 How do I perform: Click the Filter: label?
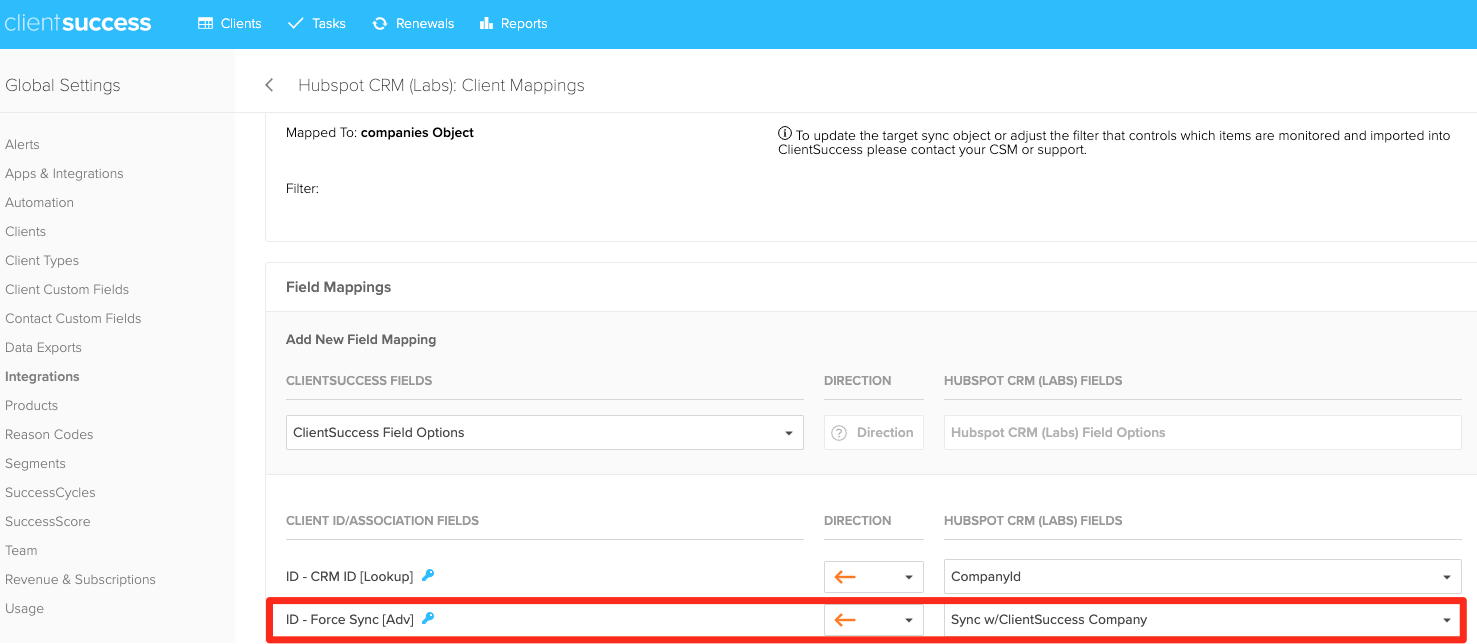coord(302,188)
